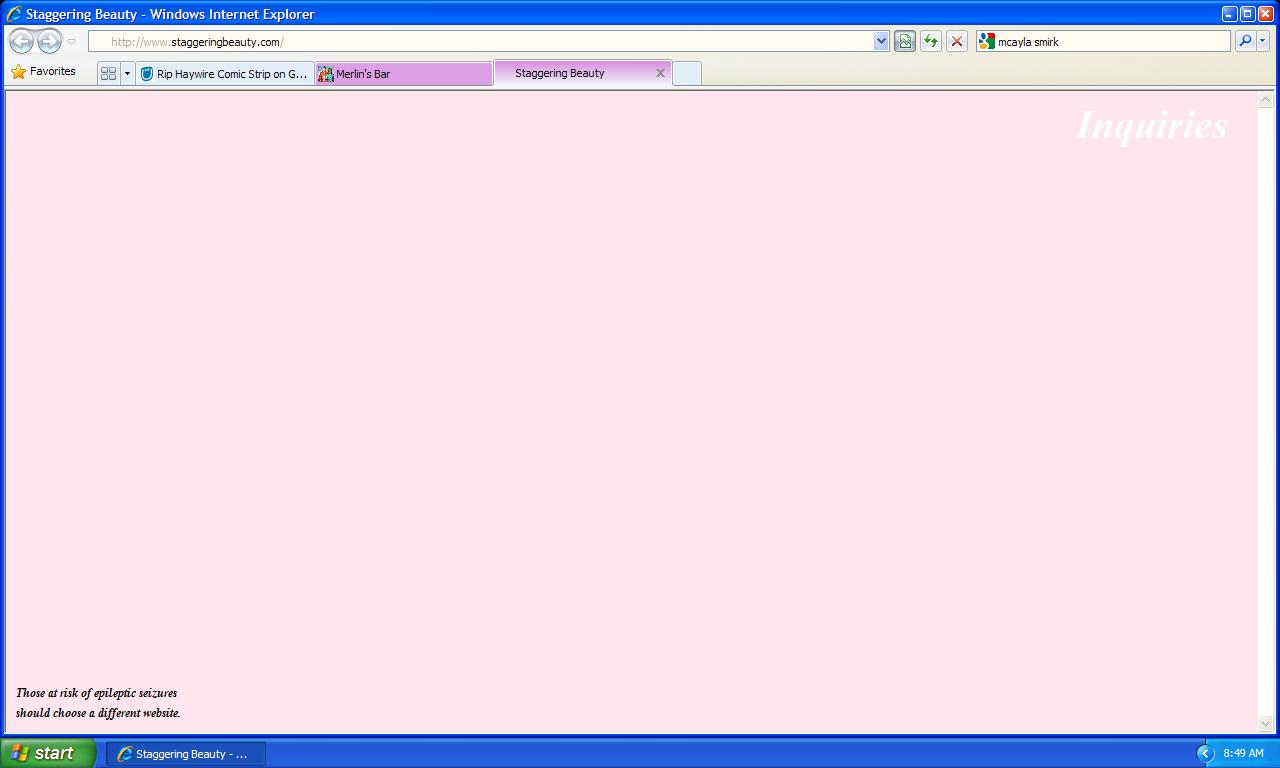Switch to the Rip Haywire Comic Strip tab
Viewport: 1280px width, 768px height.
click(x=225, y=73)
